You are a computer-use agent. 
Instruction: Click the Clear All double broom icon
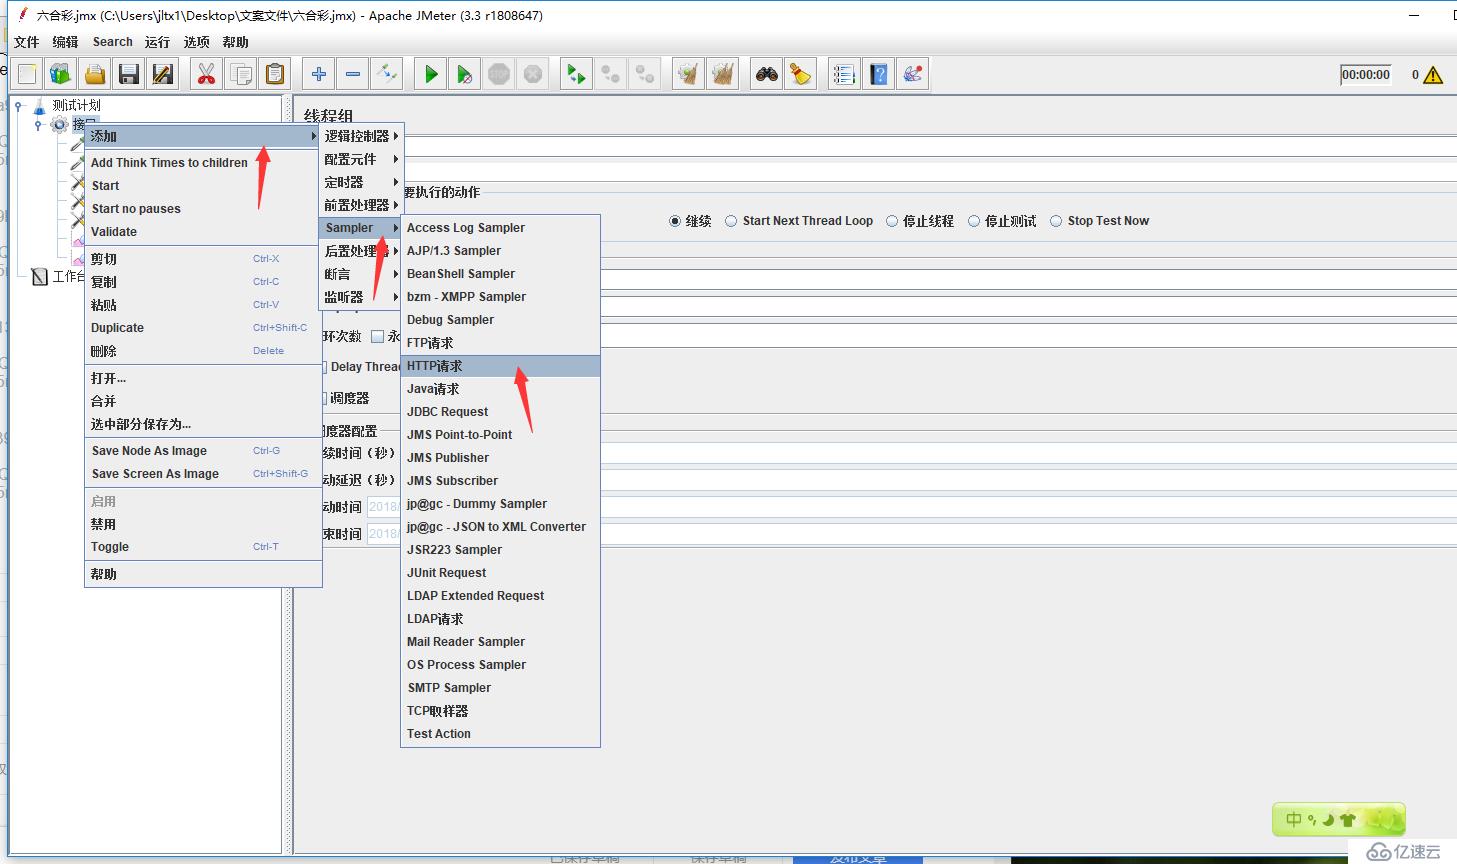722,74
